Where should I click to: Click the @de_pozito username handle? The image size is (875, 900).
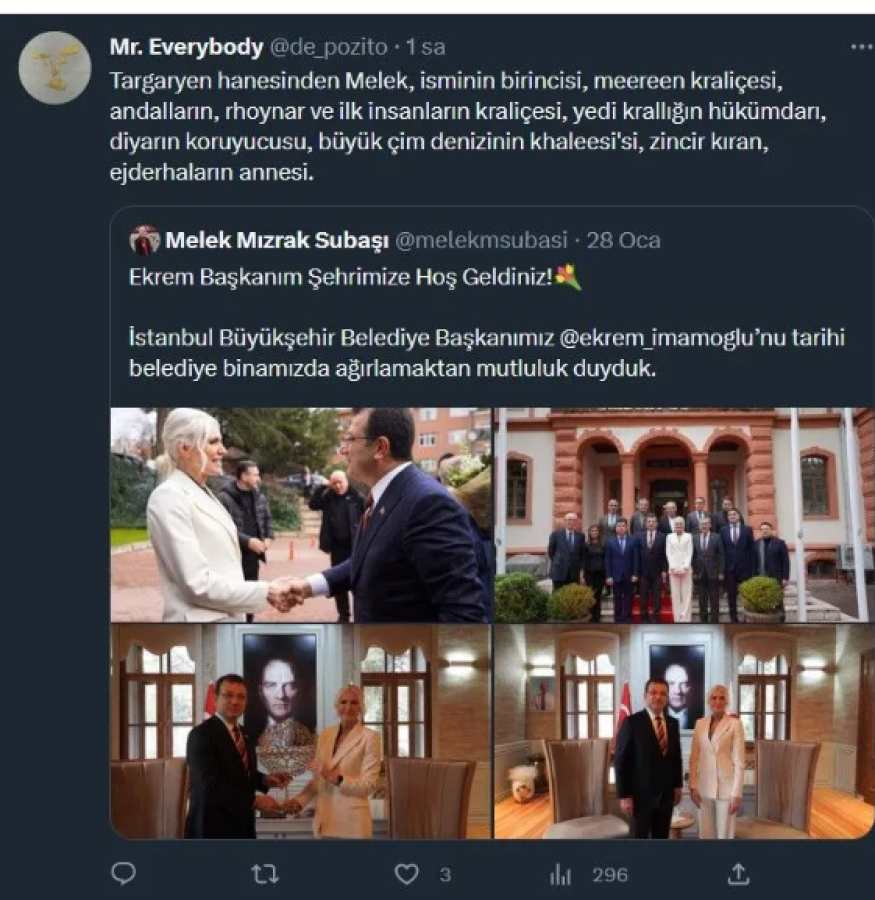330,46
